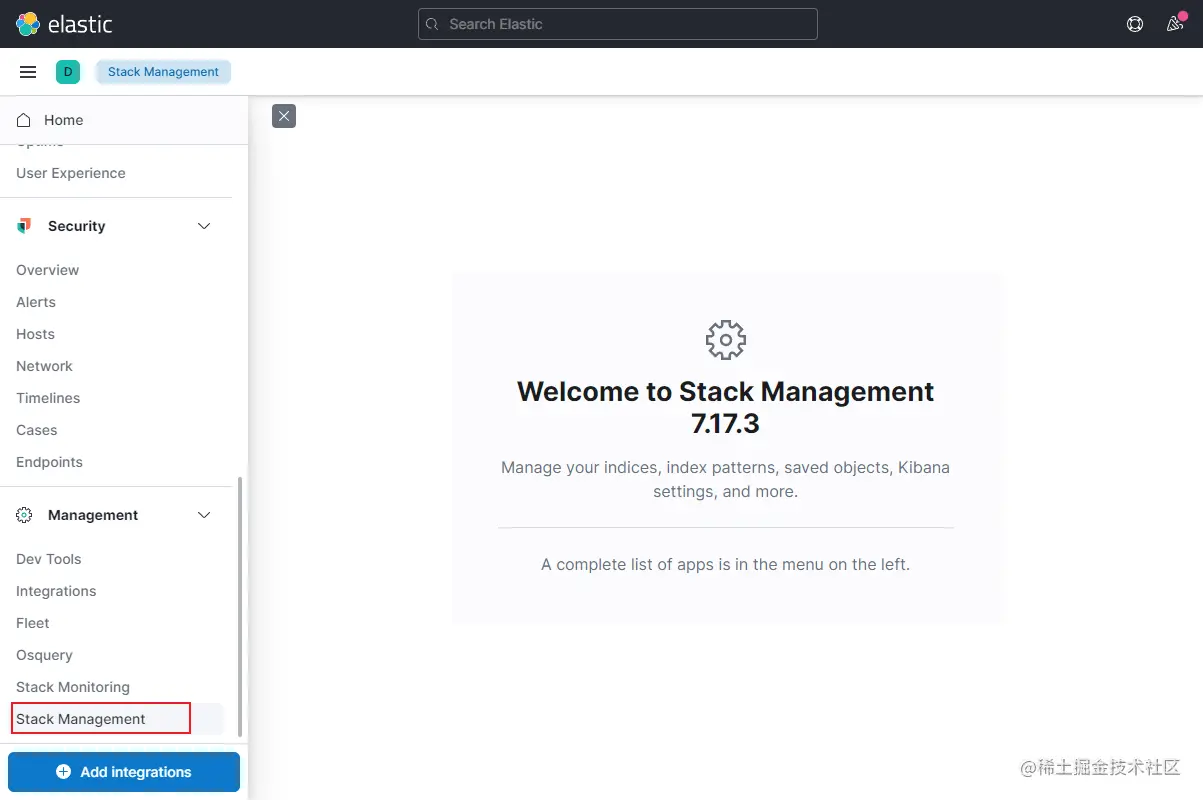Click the Add integrations button

tap(124, 772)
